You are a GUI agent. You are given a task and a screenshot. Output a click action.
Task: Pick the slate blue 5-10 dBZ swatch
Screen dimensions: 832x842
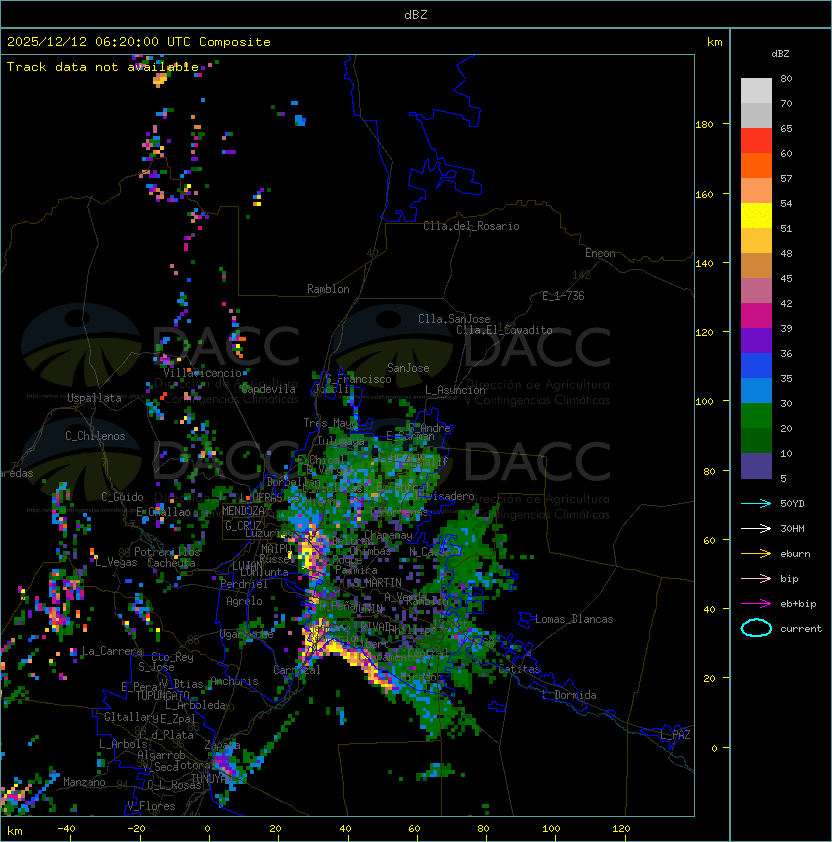pyautogui.click(x=756, y=466)
